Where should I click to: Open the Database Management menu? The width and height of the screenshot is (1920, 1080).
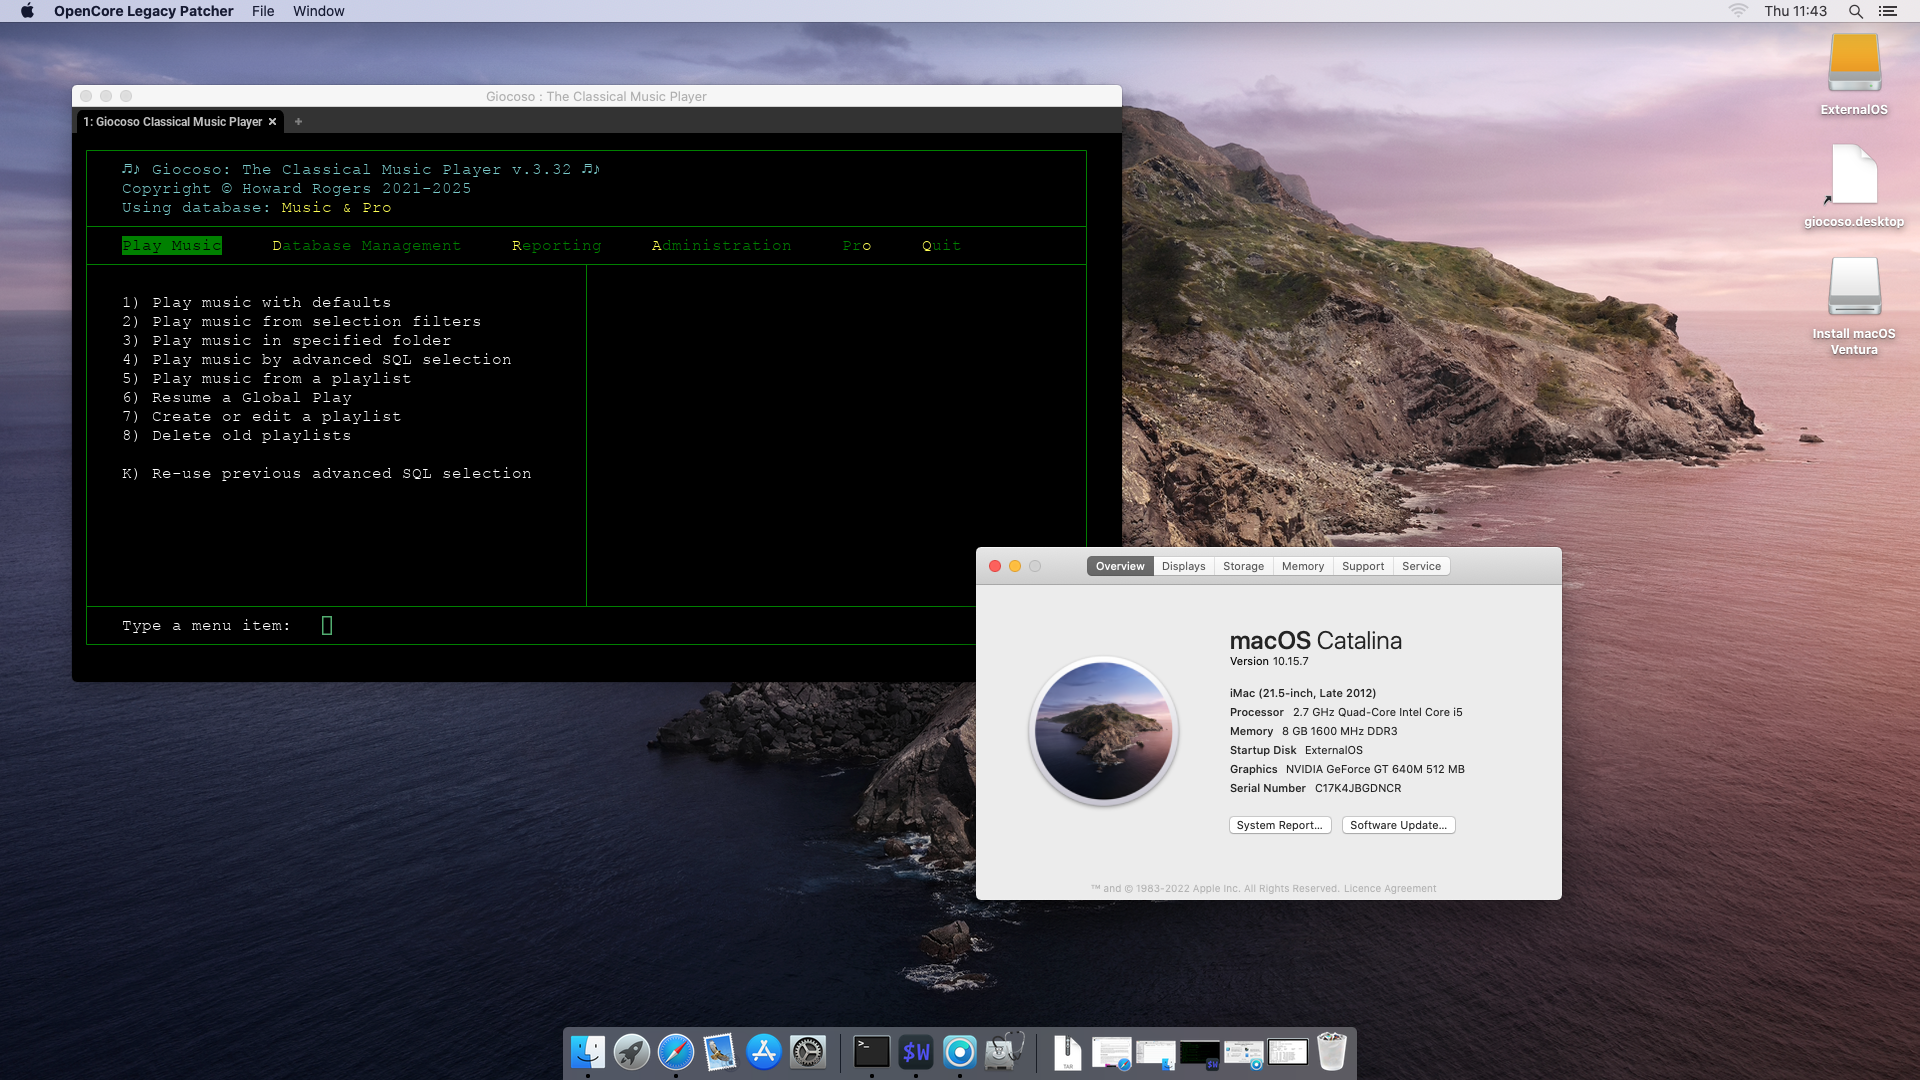pos(366,245)
